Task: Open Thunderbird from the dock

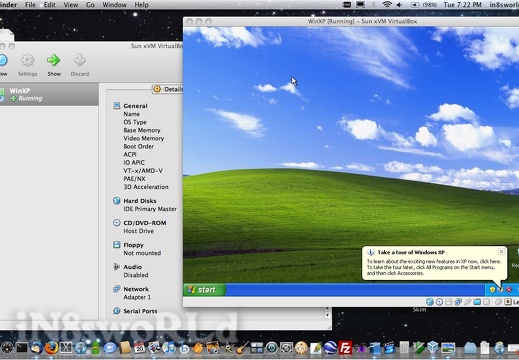Action: coord(37,348)
